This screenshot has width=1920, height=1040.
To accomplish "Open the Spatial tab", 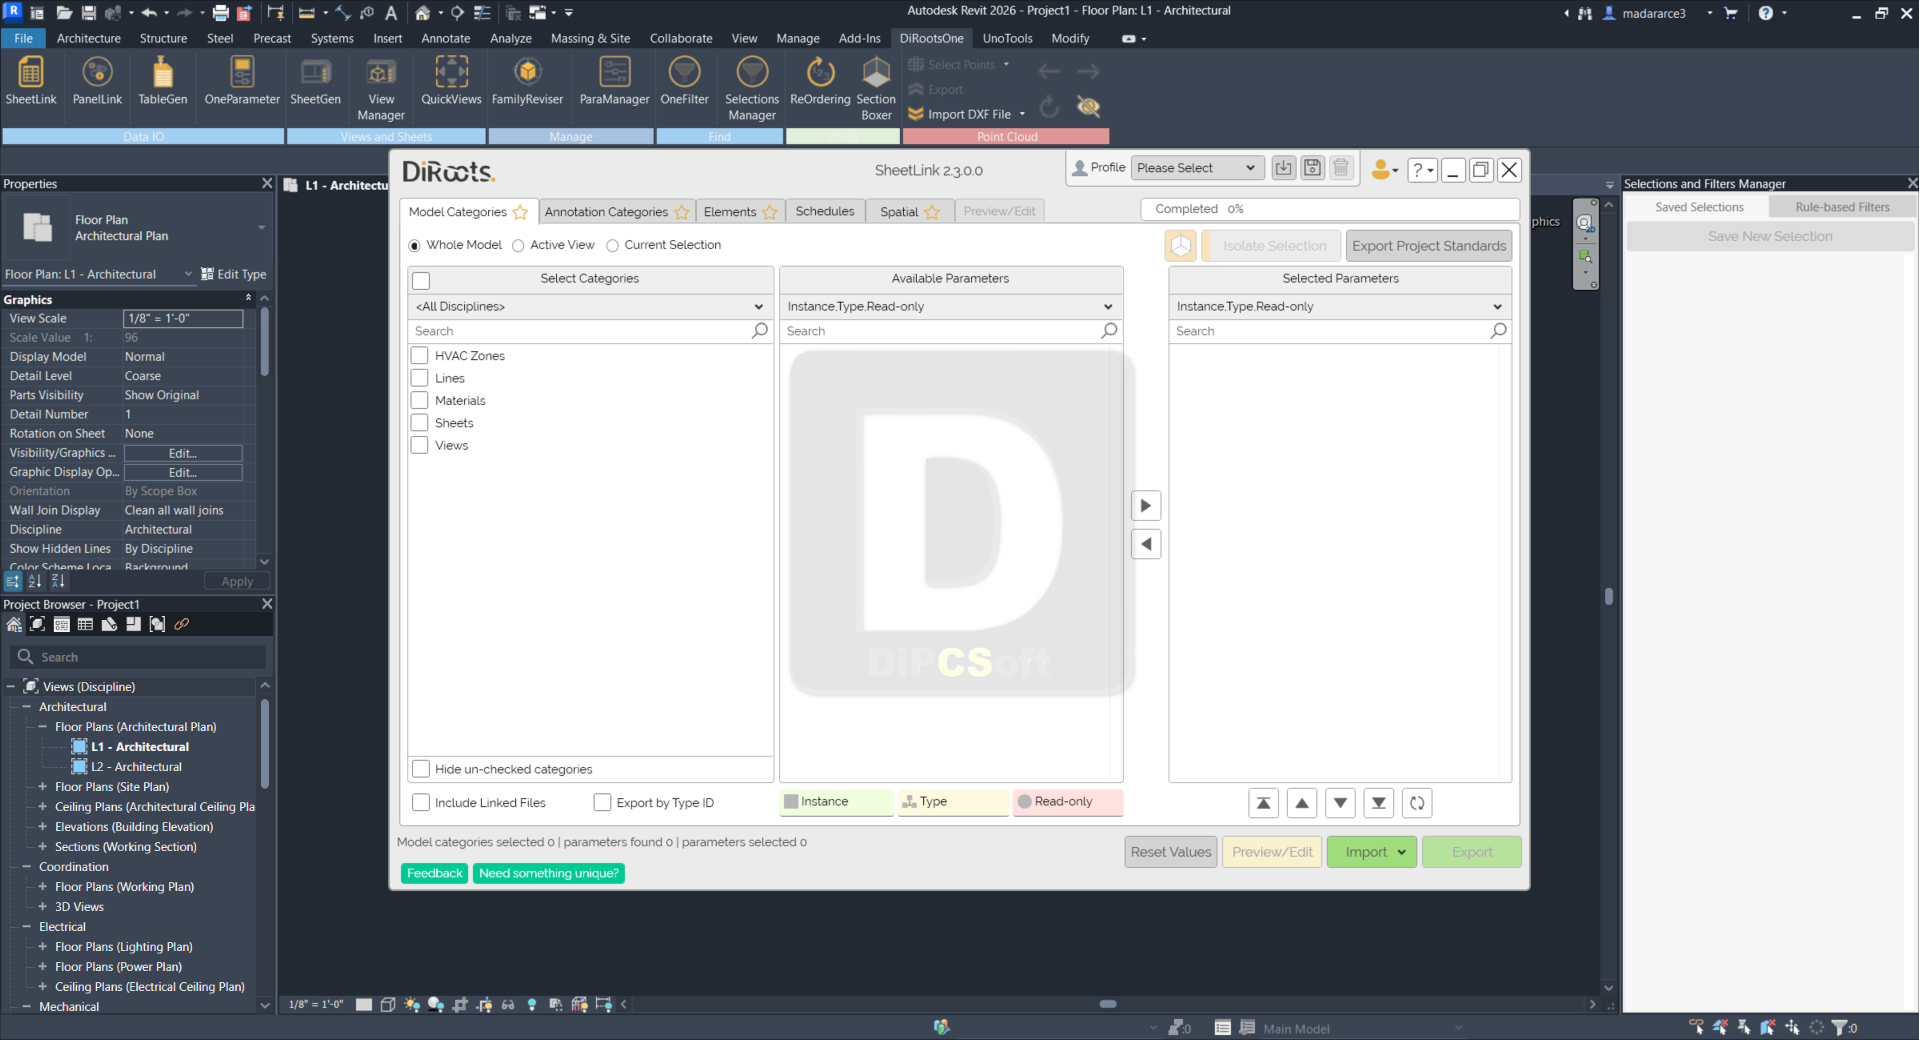I will click(x=909, y=212).
